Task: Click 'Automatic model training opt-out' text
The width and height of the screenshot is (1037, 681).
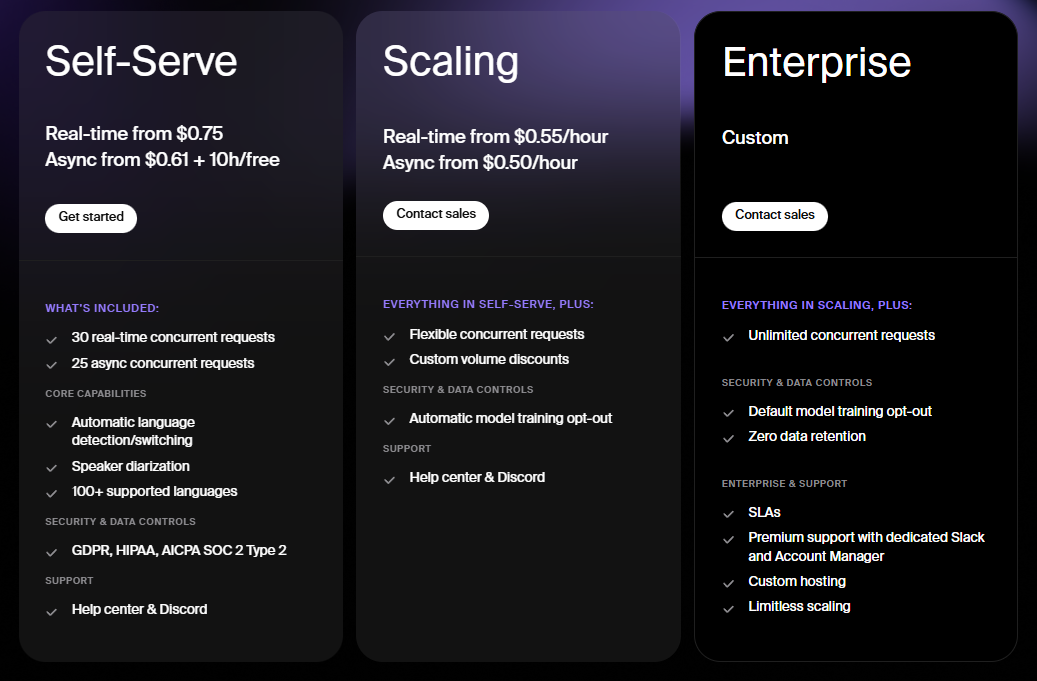Action: click(511, 419)
